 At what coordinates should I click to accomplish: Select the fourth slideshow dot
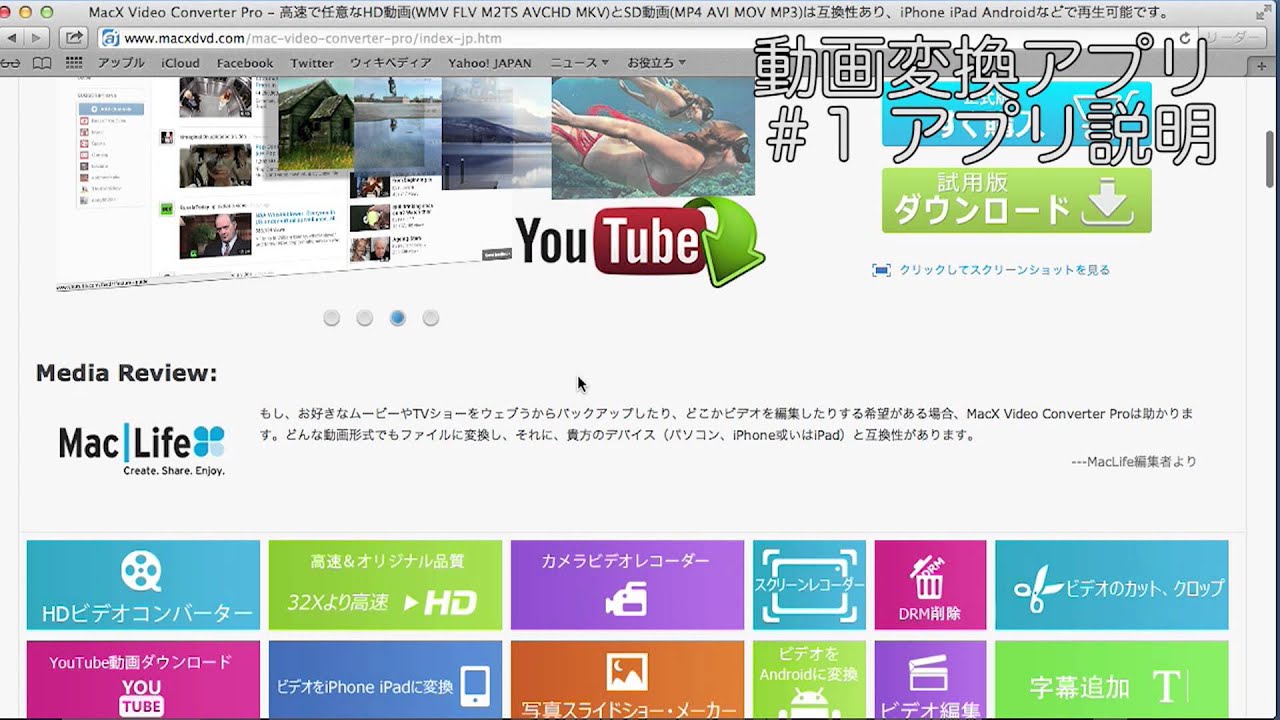click(431, 318)
